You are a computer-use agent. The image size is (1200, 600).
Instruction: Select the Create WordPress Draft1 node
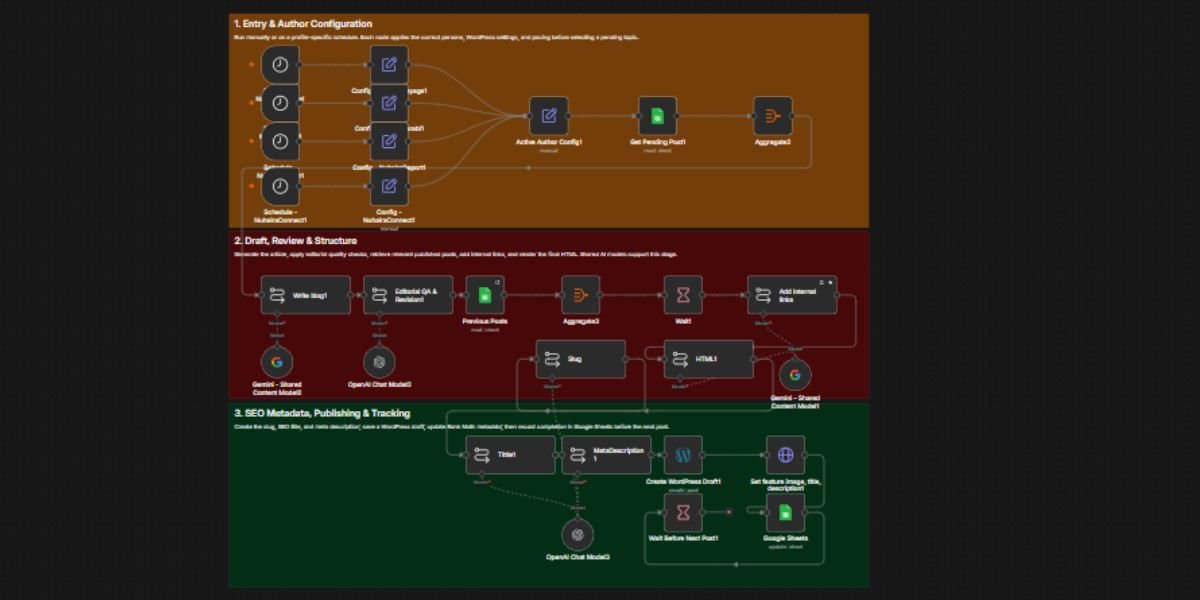click(x=683, y=455)
